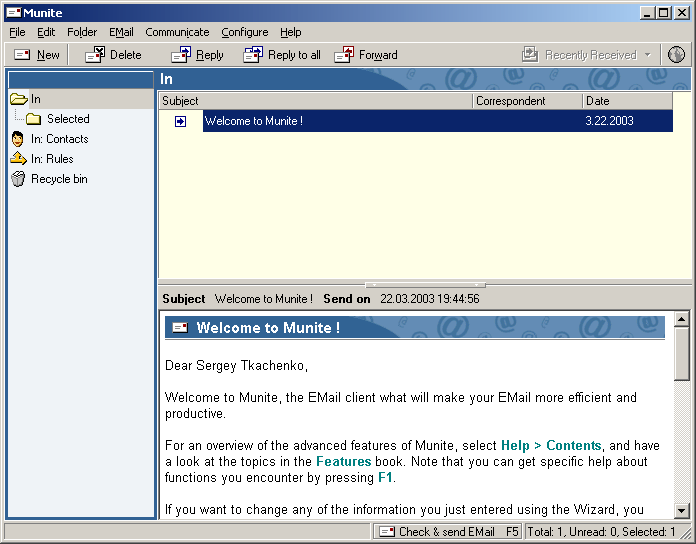Open the EMail menu
This screenshot has width=696, height=544.
click(x=121, y=32)
